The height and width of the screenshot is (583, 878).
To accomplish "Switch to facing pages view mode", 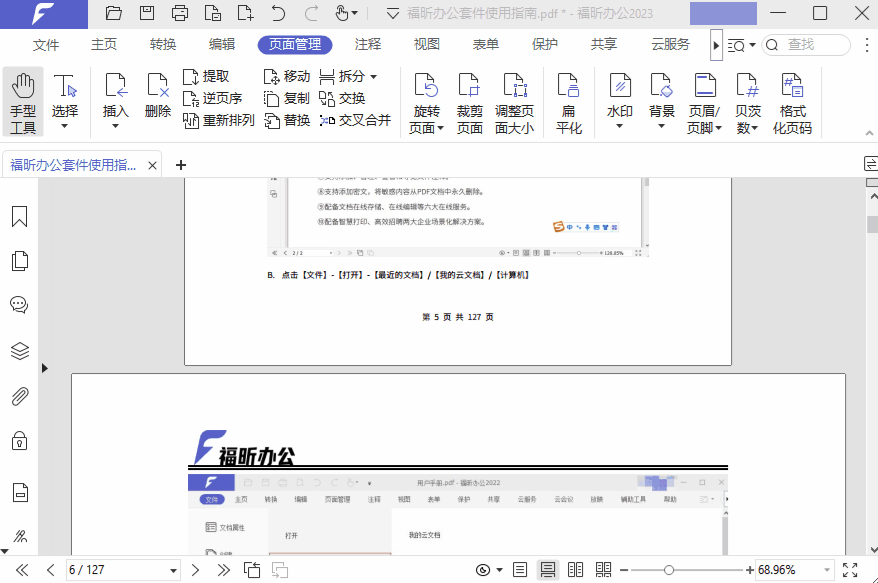I will coord(575,569).
